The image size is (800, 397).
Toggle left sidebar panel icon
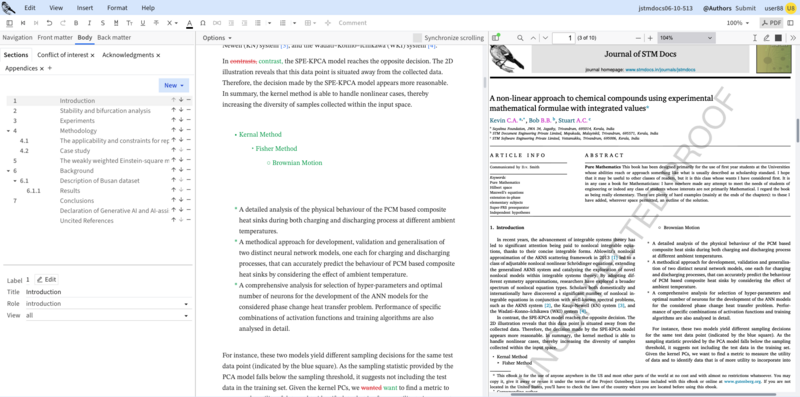tap(10, 23)
